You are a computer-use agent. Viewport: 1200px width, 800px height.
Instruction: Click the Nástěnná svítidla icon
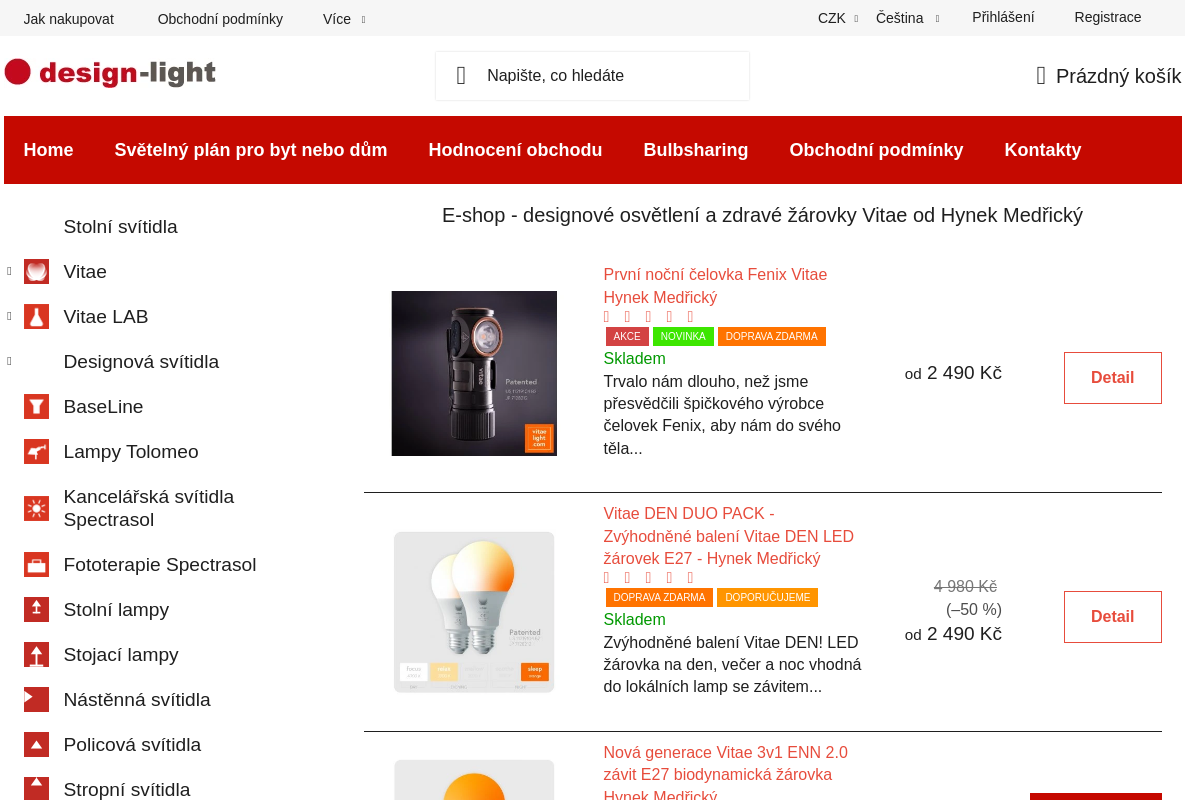click(36, 699)
